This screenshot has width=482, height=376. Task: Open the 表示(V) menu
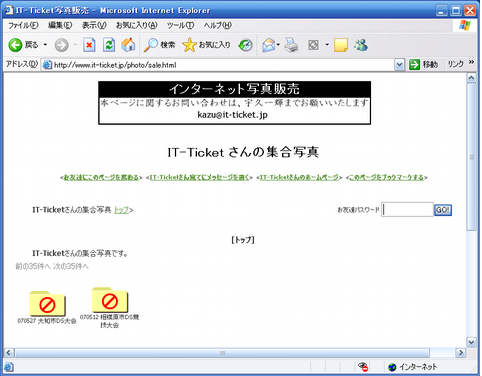pyautogui.click(x=94, y=25)
